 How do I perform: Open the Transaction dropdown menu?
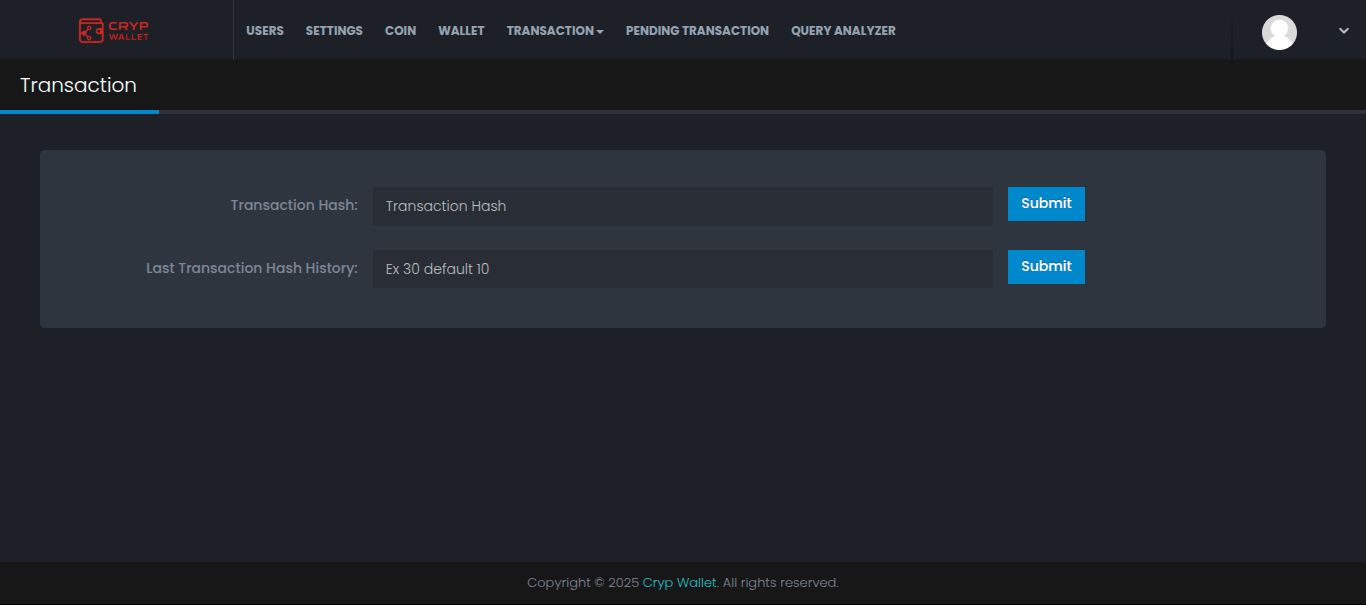coord(555,31)
